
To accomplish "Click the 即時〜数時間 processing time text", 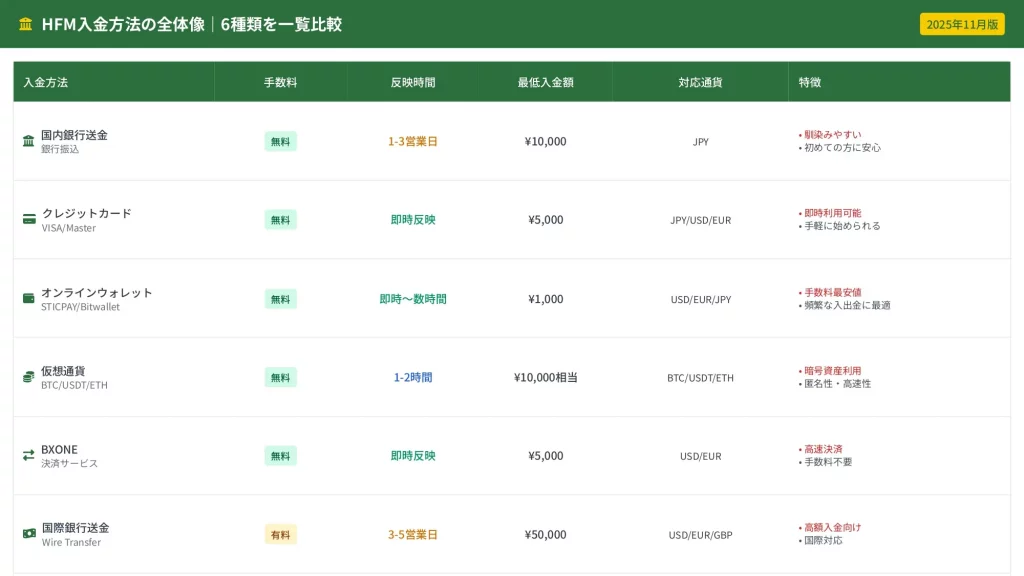I will point(413,299).
